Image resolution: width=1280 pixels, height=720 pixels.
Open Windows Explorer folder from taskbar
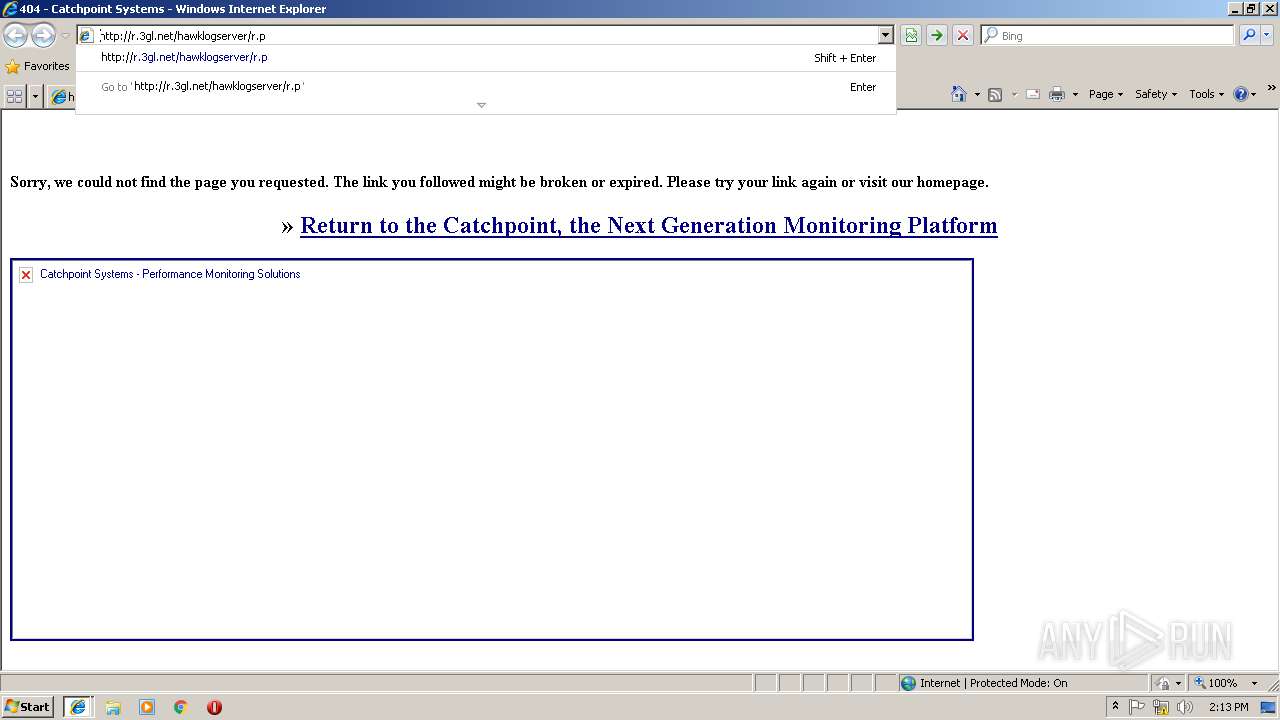pos(113,707)
